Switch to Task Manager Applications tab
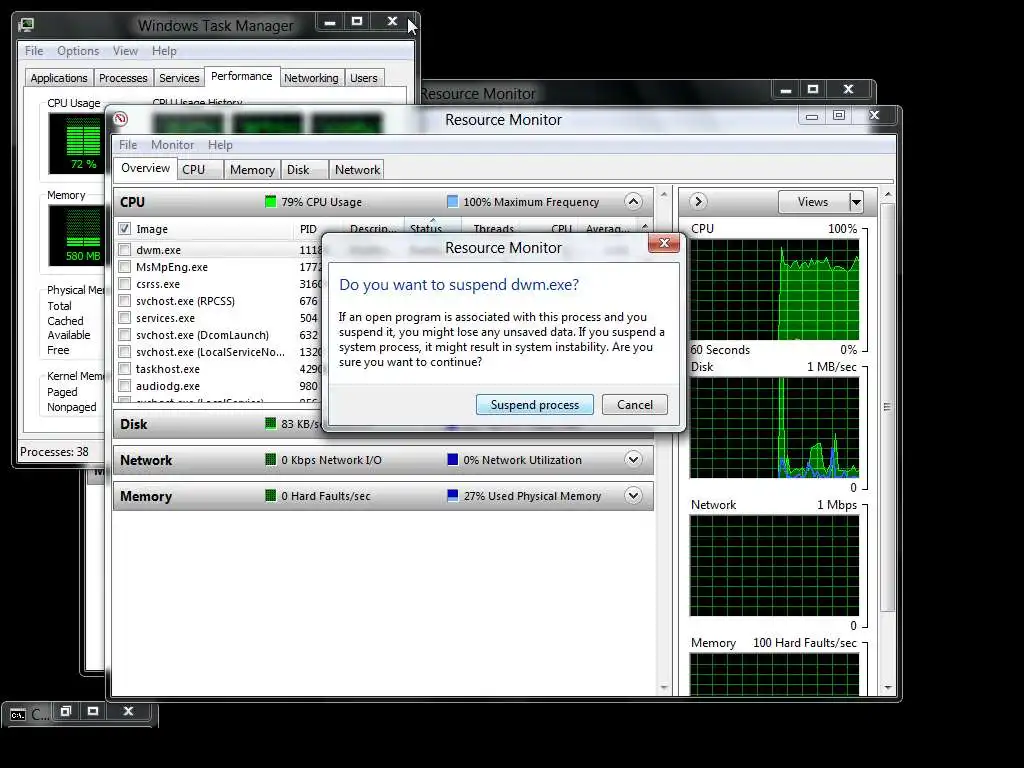1024x768 pixels. click(59, 78)
